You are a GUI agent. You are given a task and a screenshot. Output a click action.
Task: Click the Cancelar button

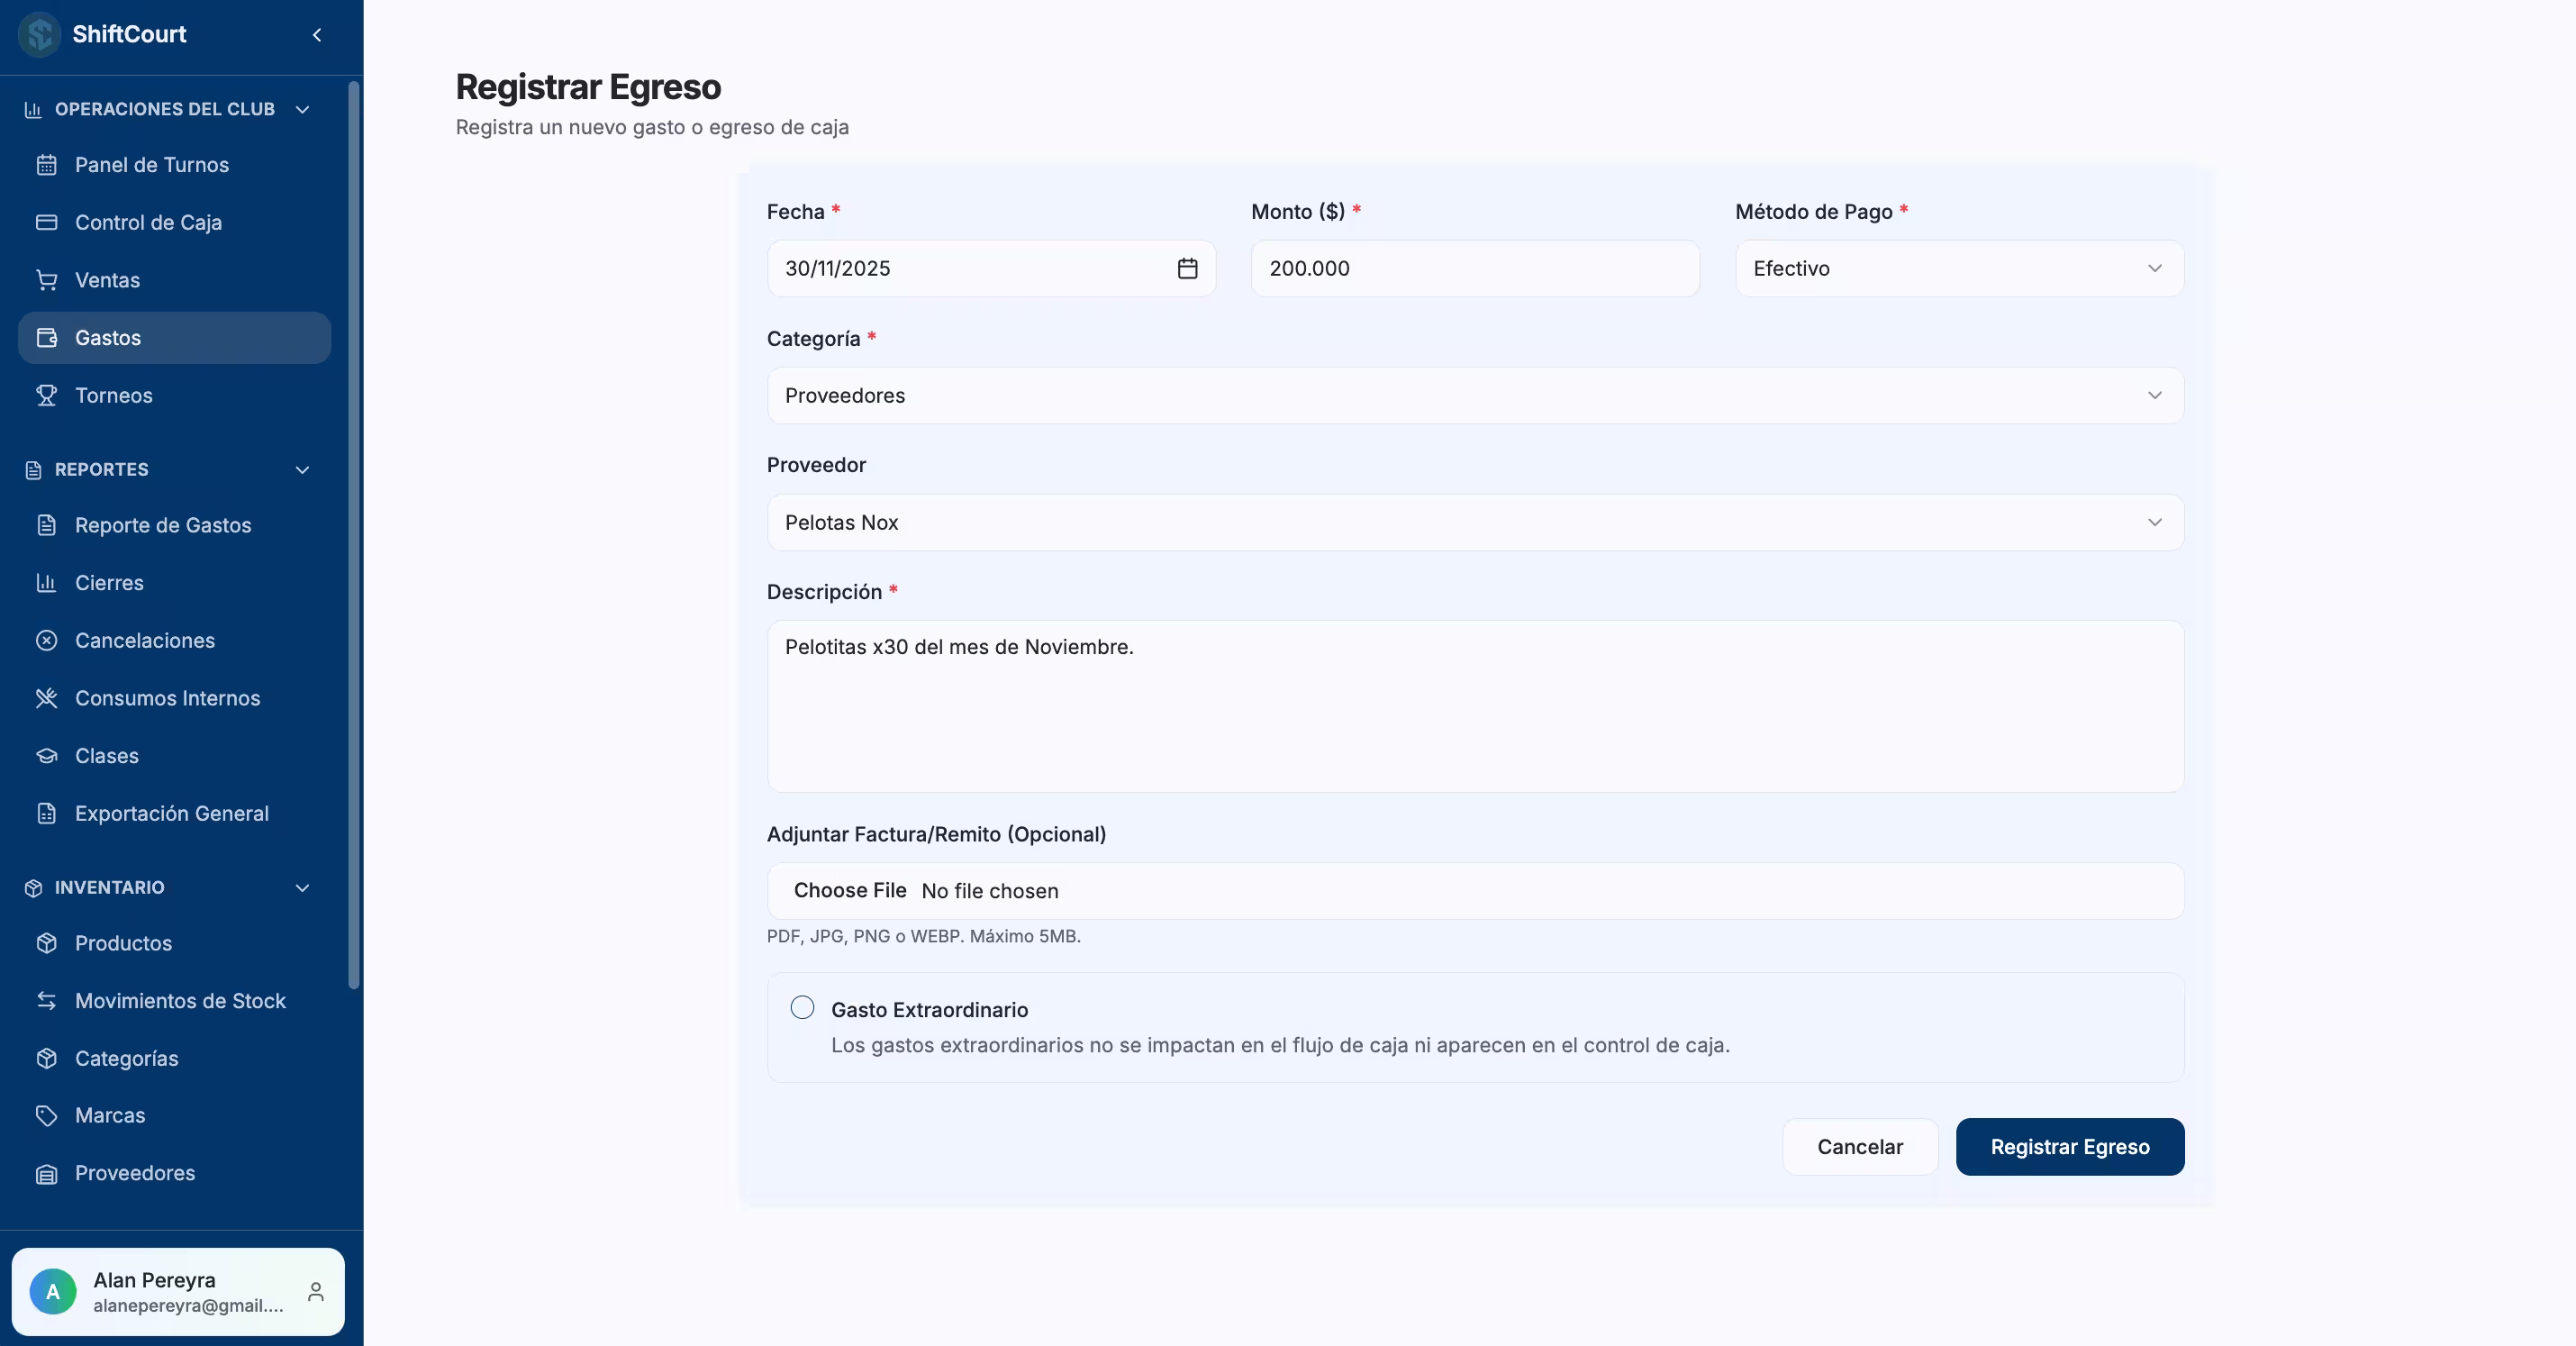coord(1859,1146)
